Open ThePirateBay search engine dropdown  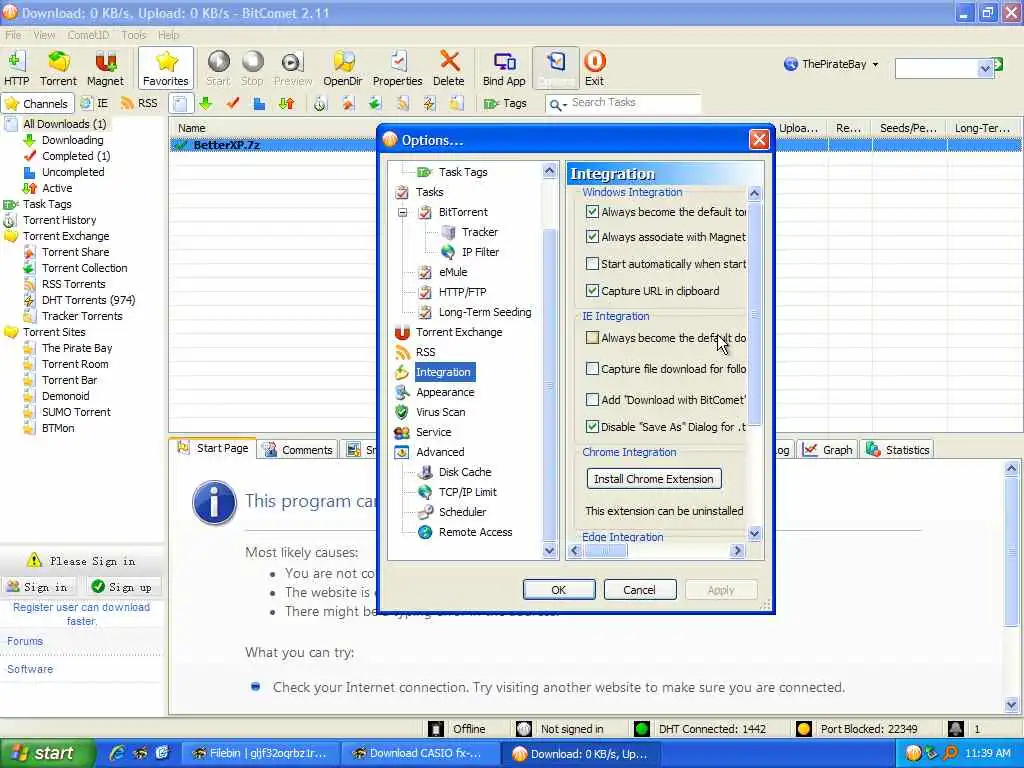(875, 64)
